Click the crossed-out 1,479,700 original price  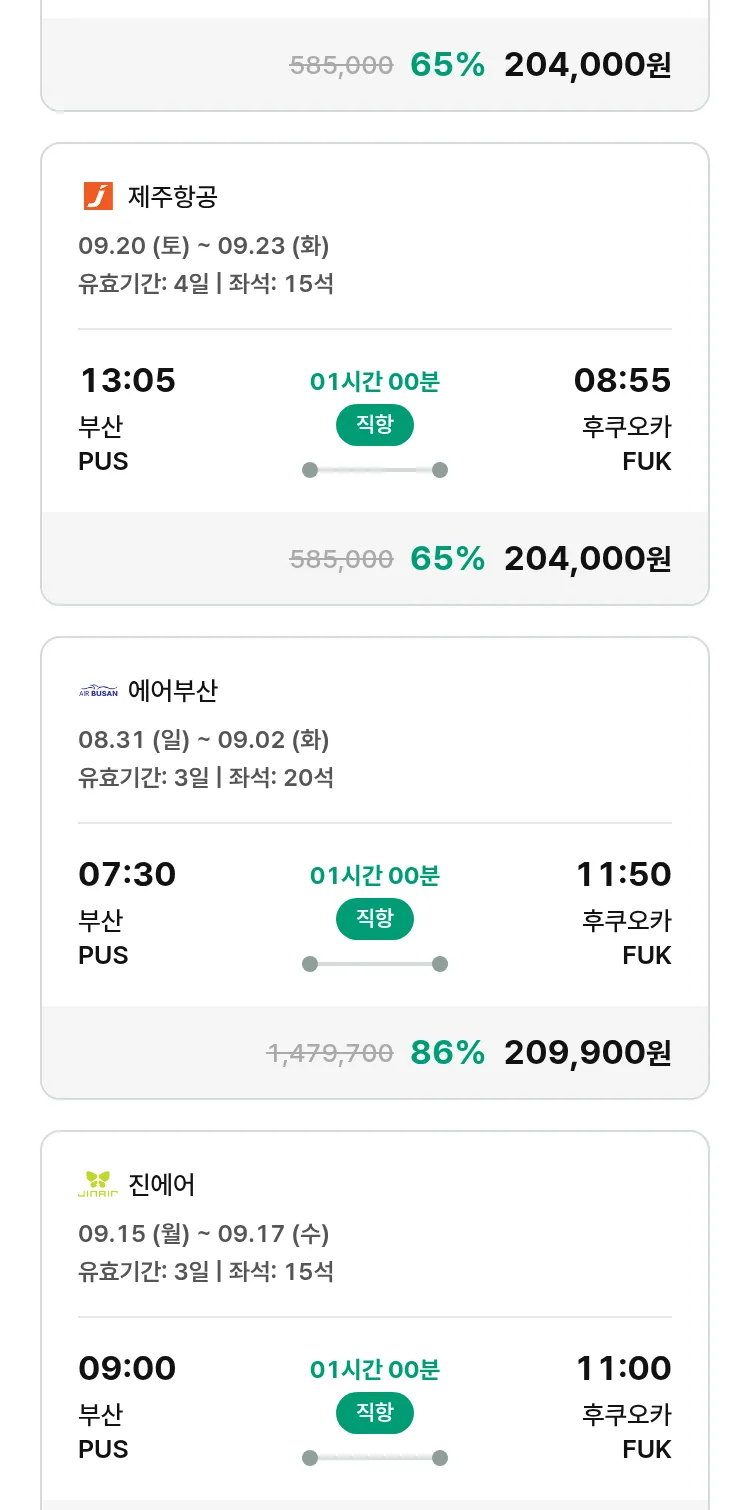coord(329,1053)
